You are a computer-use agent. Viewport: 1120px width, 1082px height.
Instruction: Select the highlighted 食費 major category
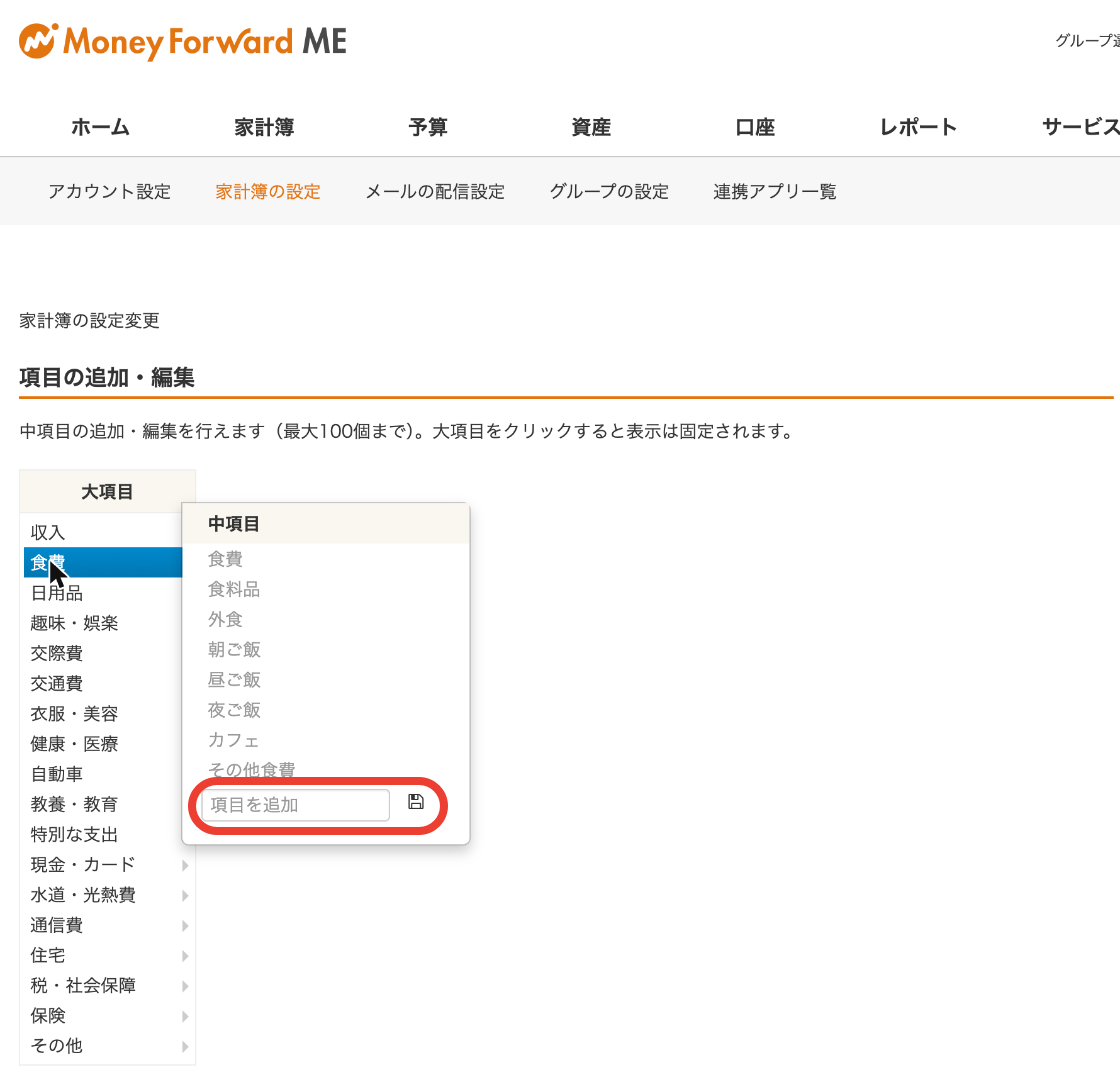coord(103,563)
